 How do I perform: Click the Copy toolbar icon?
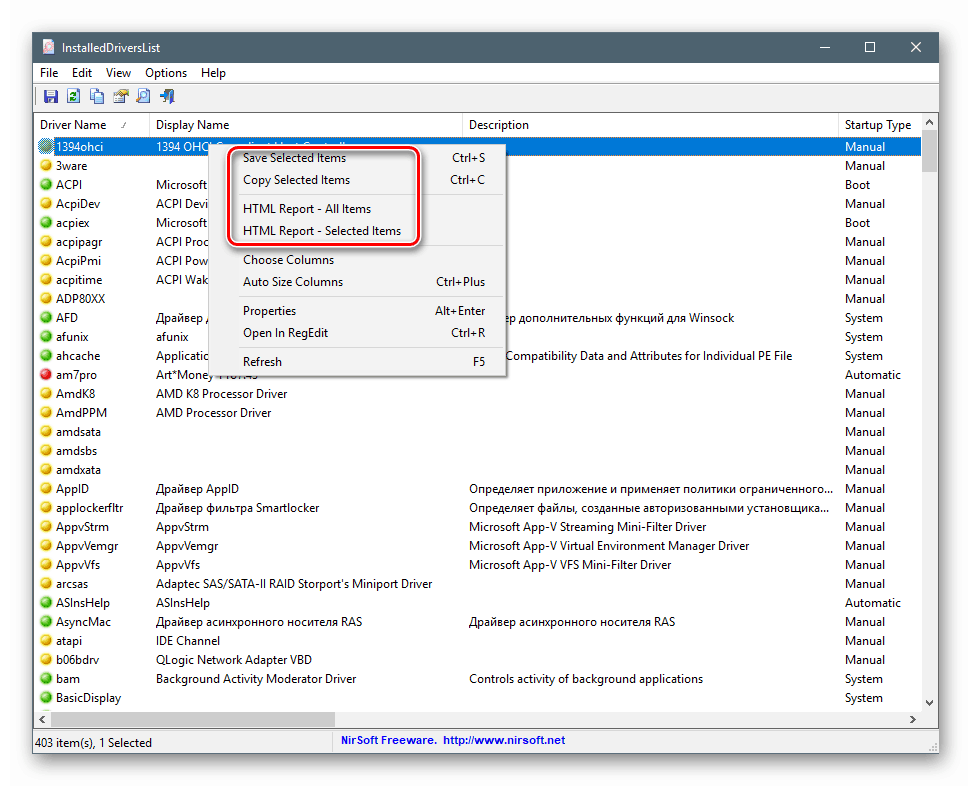coord(97,97)
